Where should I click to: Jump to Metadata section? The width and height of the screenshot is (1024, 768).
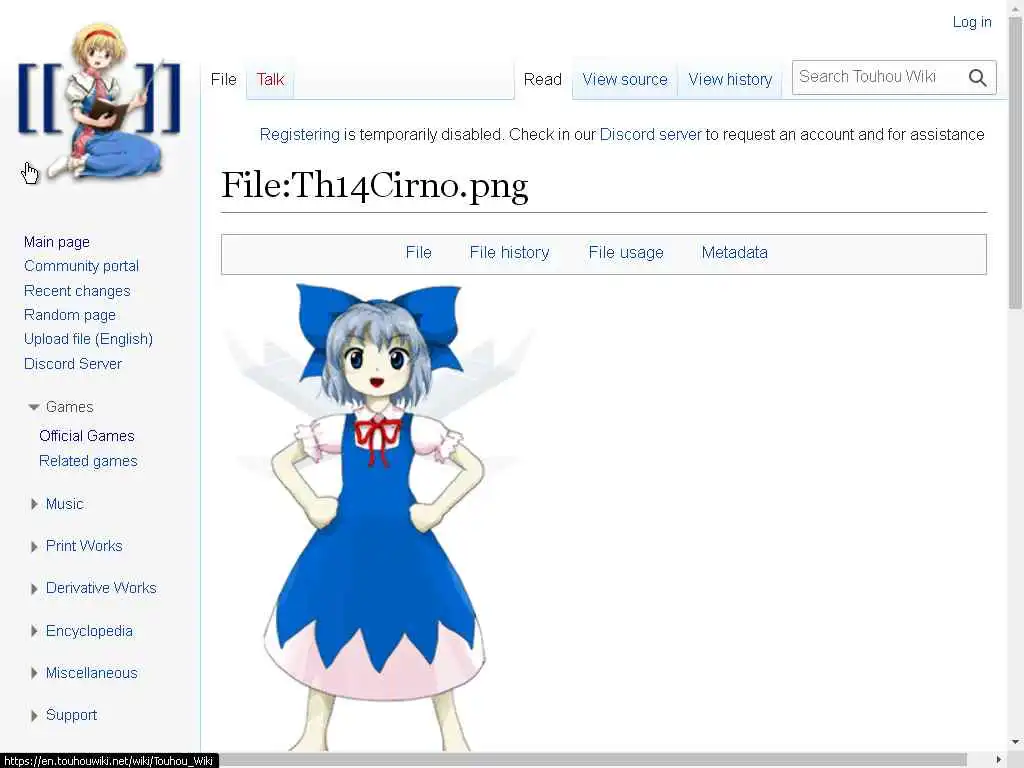[735, 253]
